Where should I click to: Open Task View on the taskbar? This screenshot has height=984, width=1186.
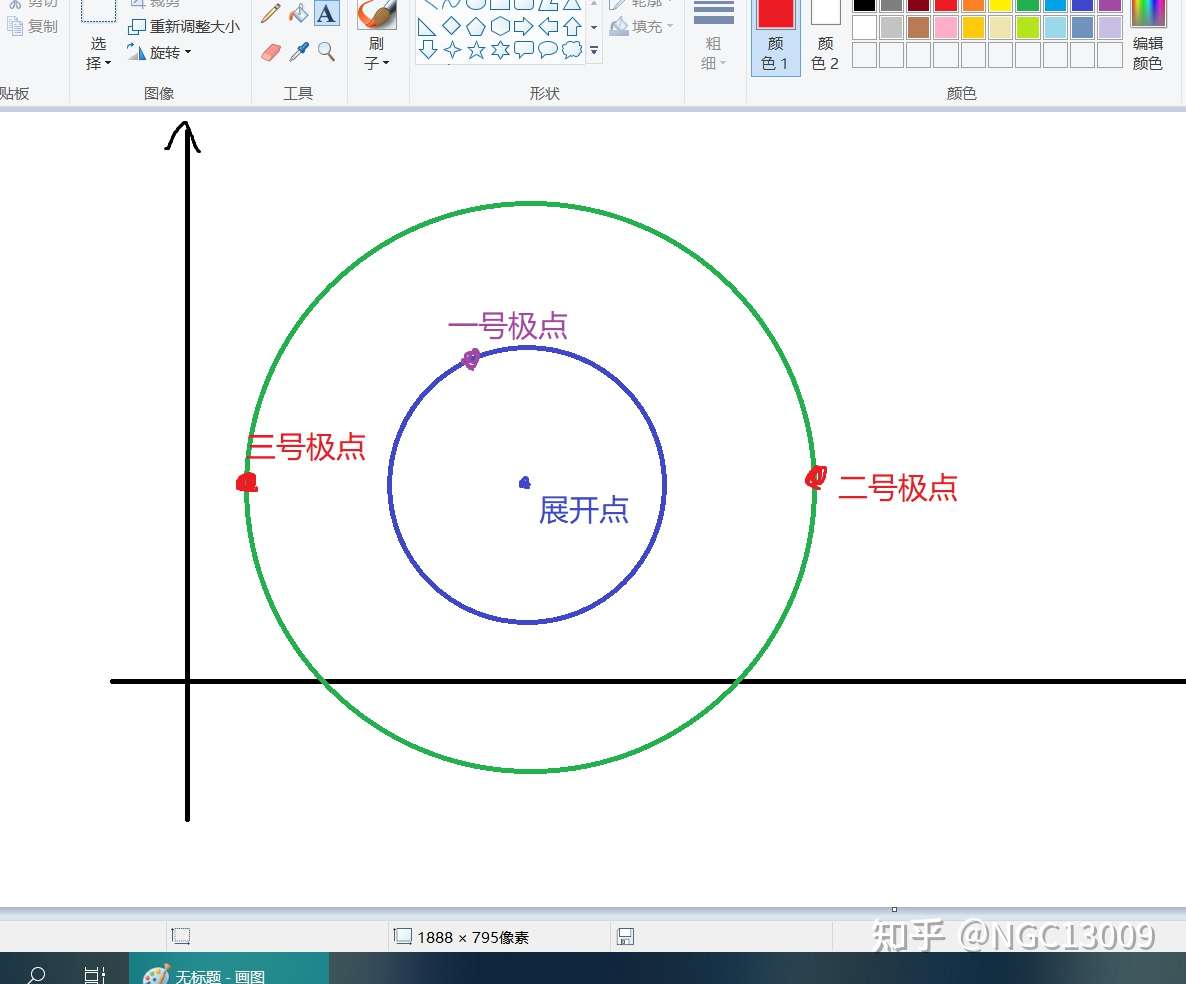95,975
